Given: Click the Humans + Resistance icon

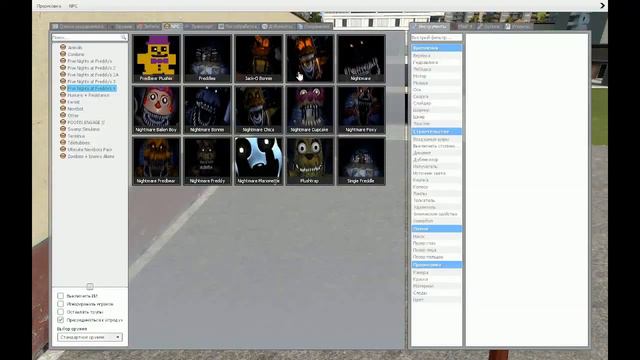Looking at the screenshot, I should [63, 95].
